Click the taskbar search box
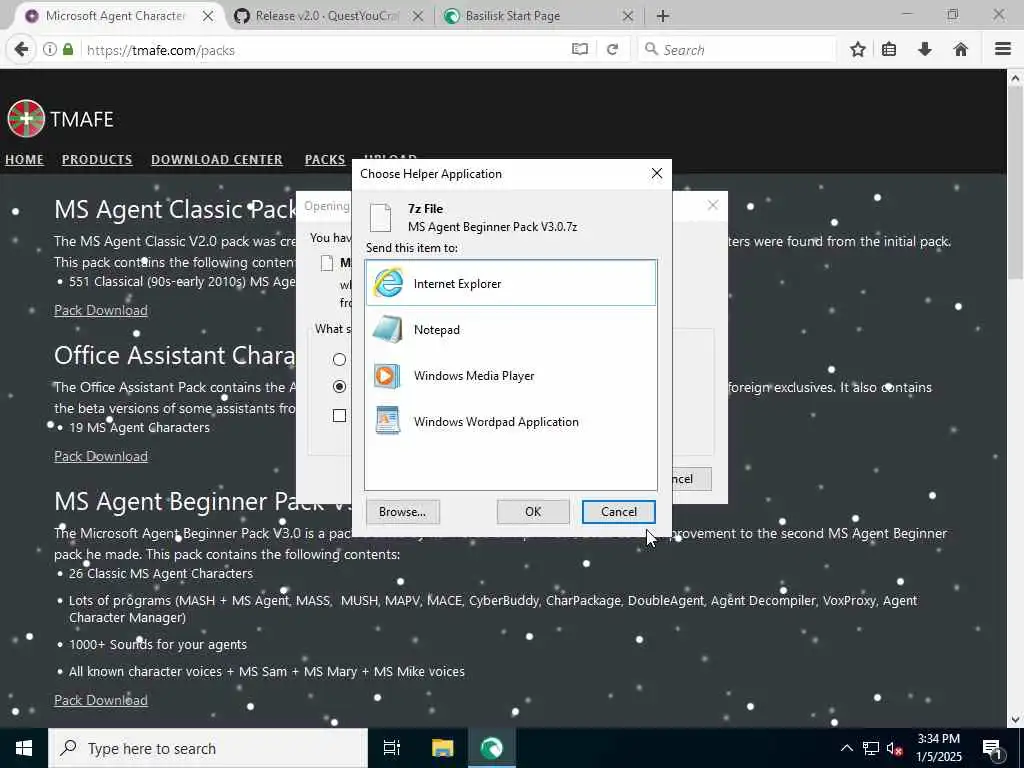The image size is (1024, 768). (208, 748)
